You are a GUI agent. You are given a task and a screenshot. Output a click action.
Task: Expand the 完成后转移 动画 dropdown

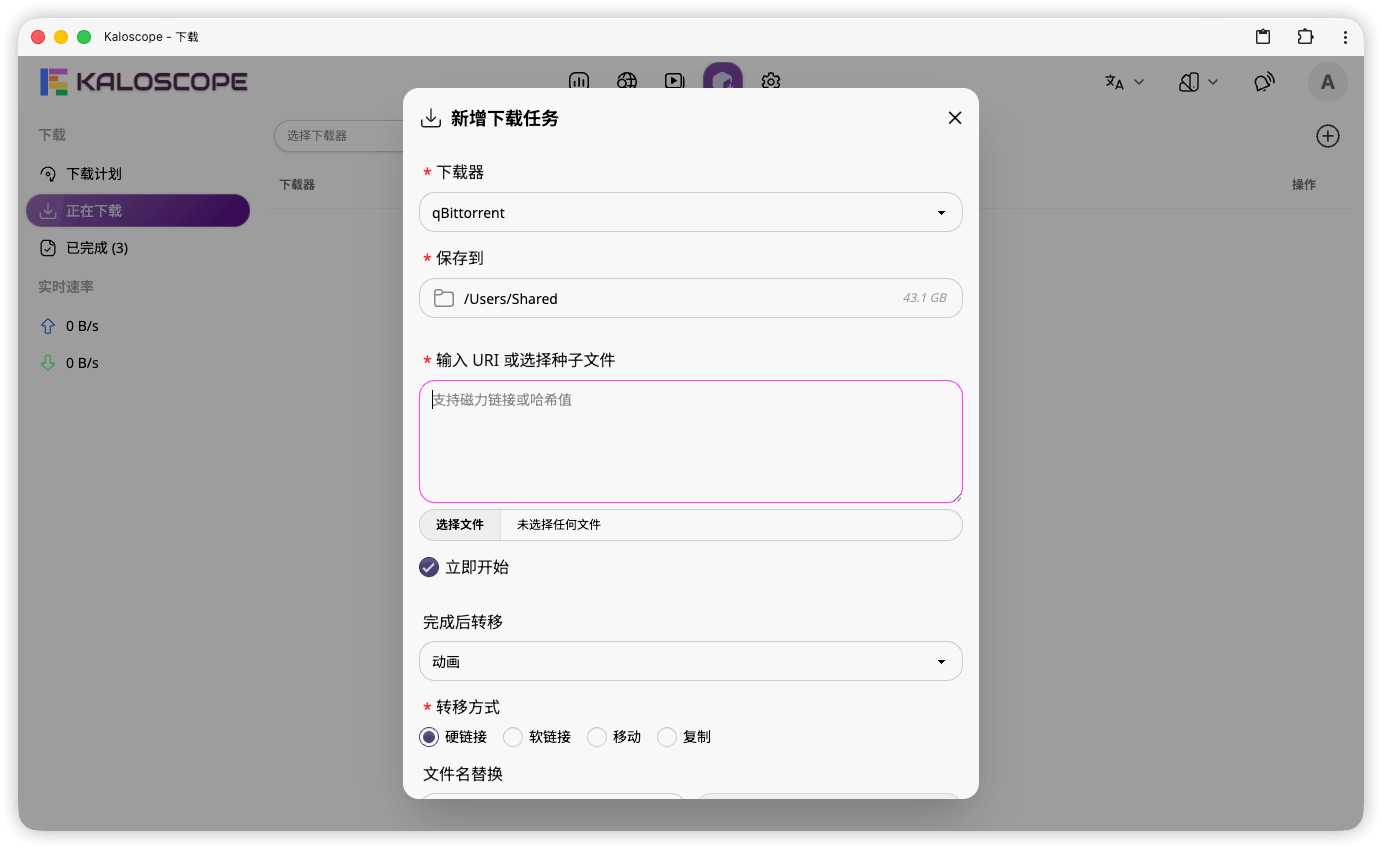(x=691, y=661)
